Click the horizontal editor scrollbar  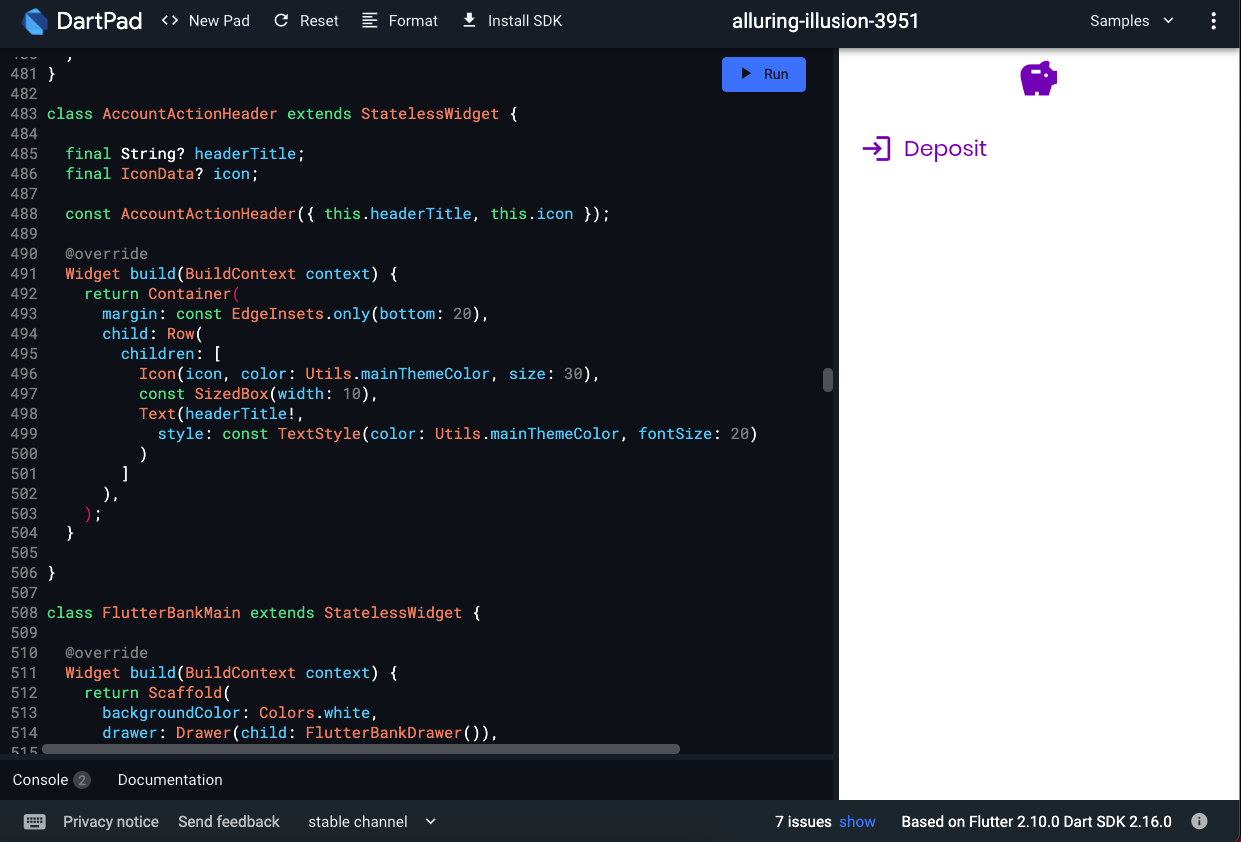coord(360,748)
